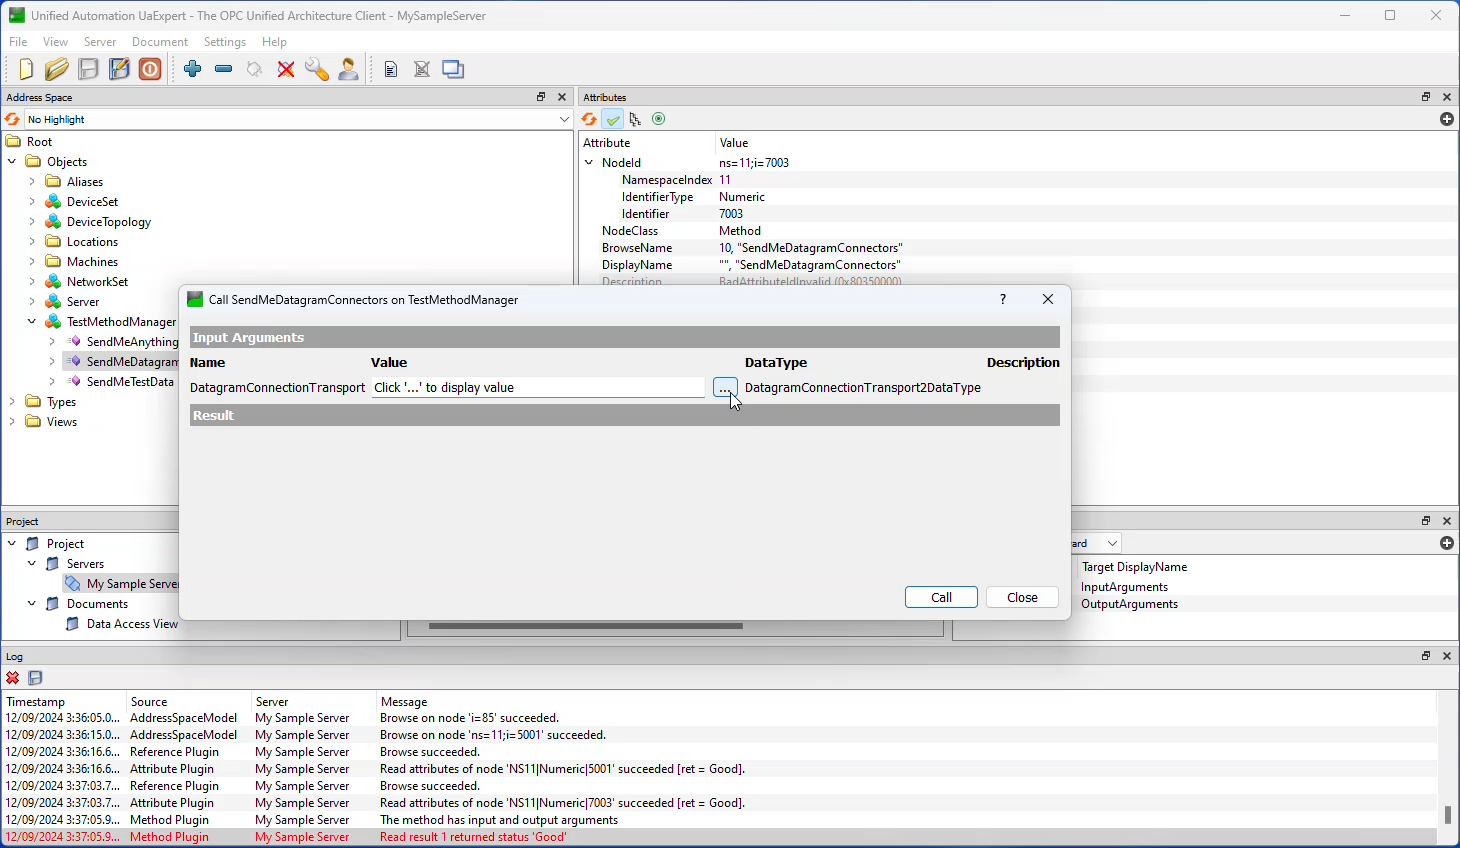
Task: Click the orange refresh icon in Attributes panel
Action: pyautogui.click(x=589, y=119)
